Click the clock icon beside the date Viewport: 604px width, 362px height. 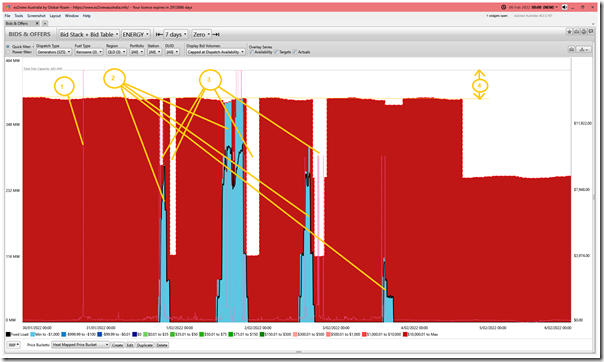point(503,7)
